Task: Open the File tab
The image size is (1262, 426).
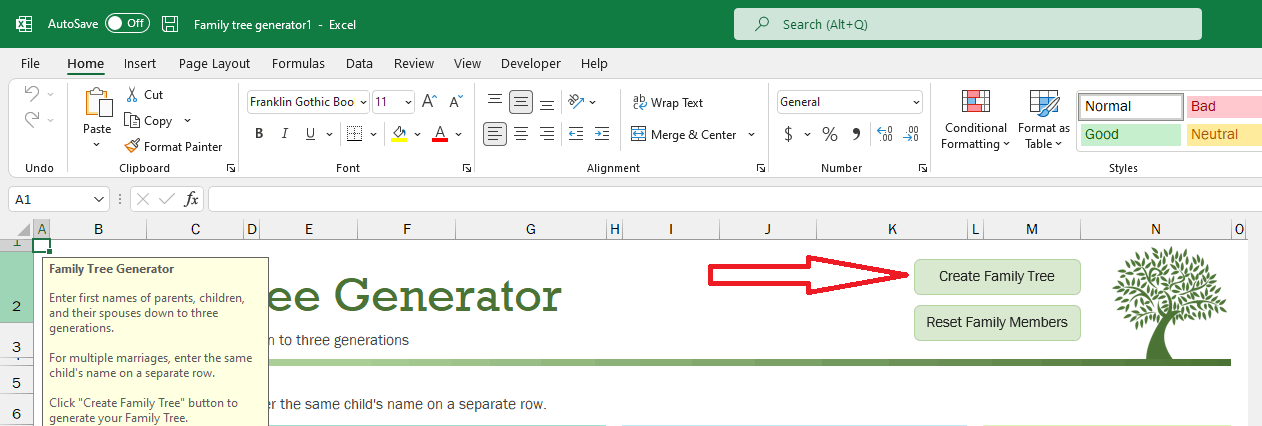Action: [30, 63]
